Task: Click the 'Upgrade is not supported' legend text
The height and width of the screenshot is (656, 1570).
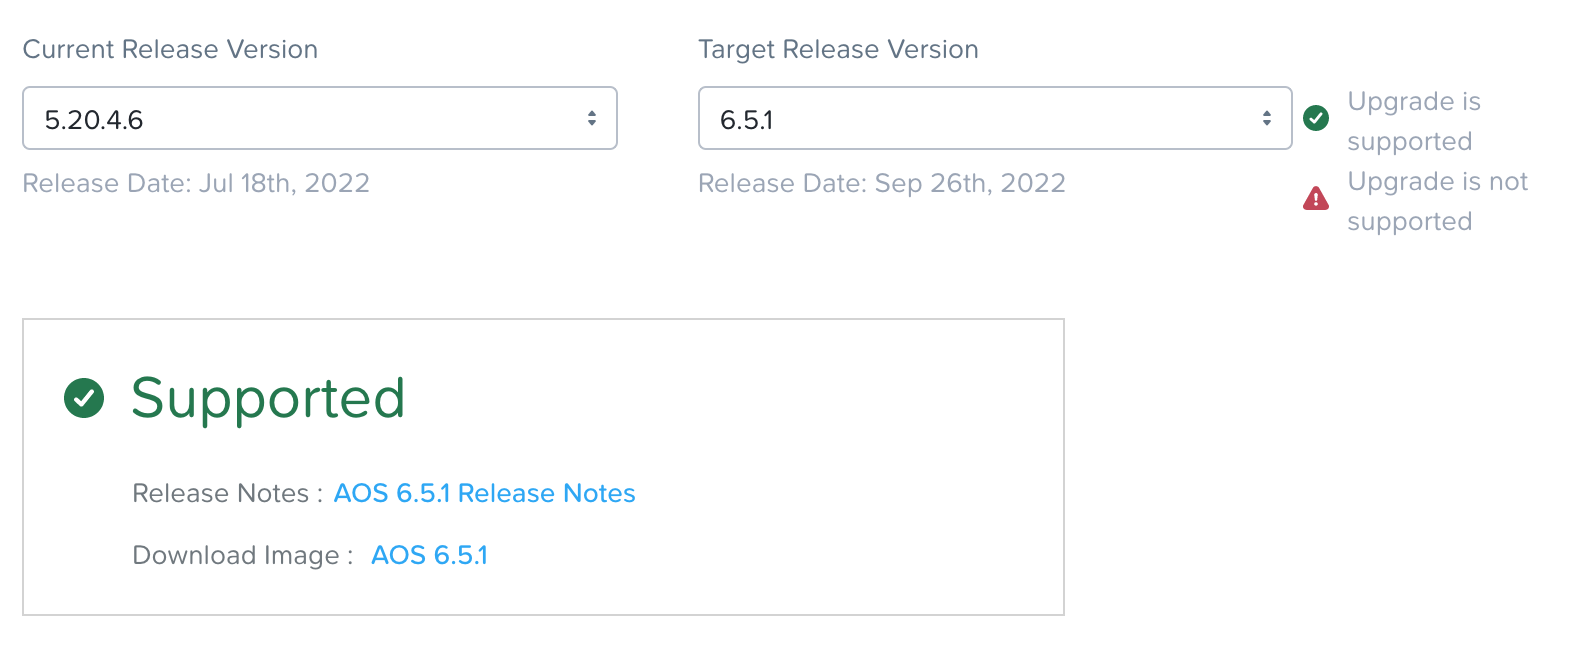Action: (x=1438, y=201)
